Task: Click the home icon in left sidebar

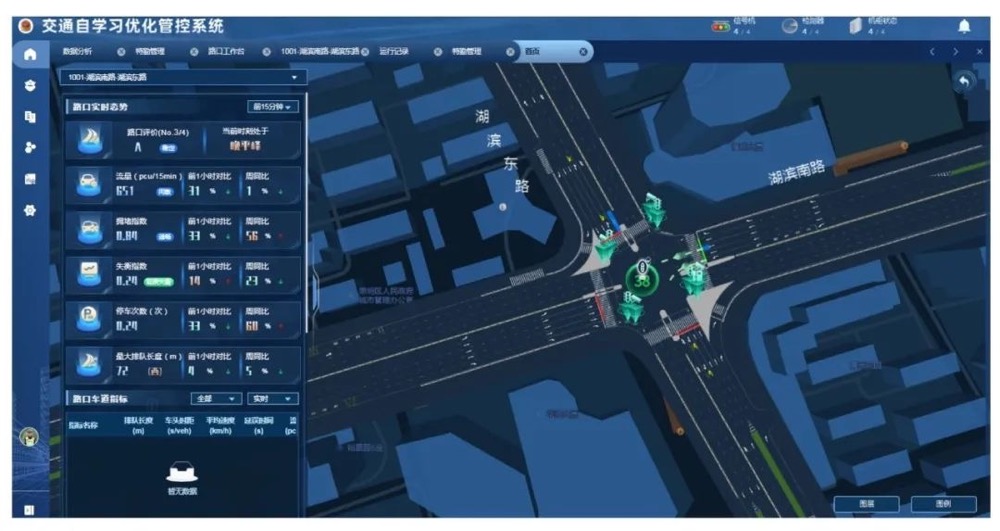Action: click(30, 54)
